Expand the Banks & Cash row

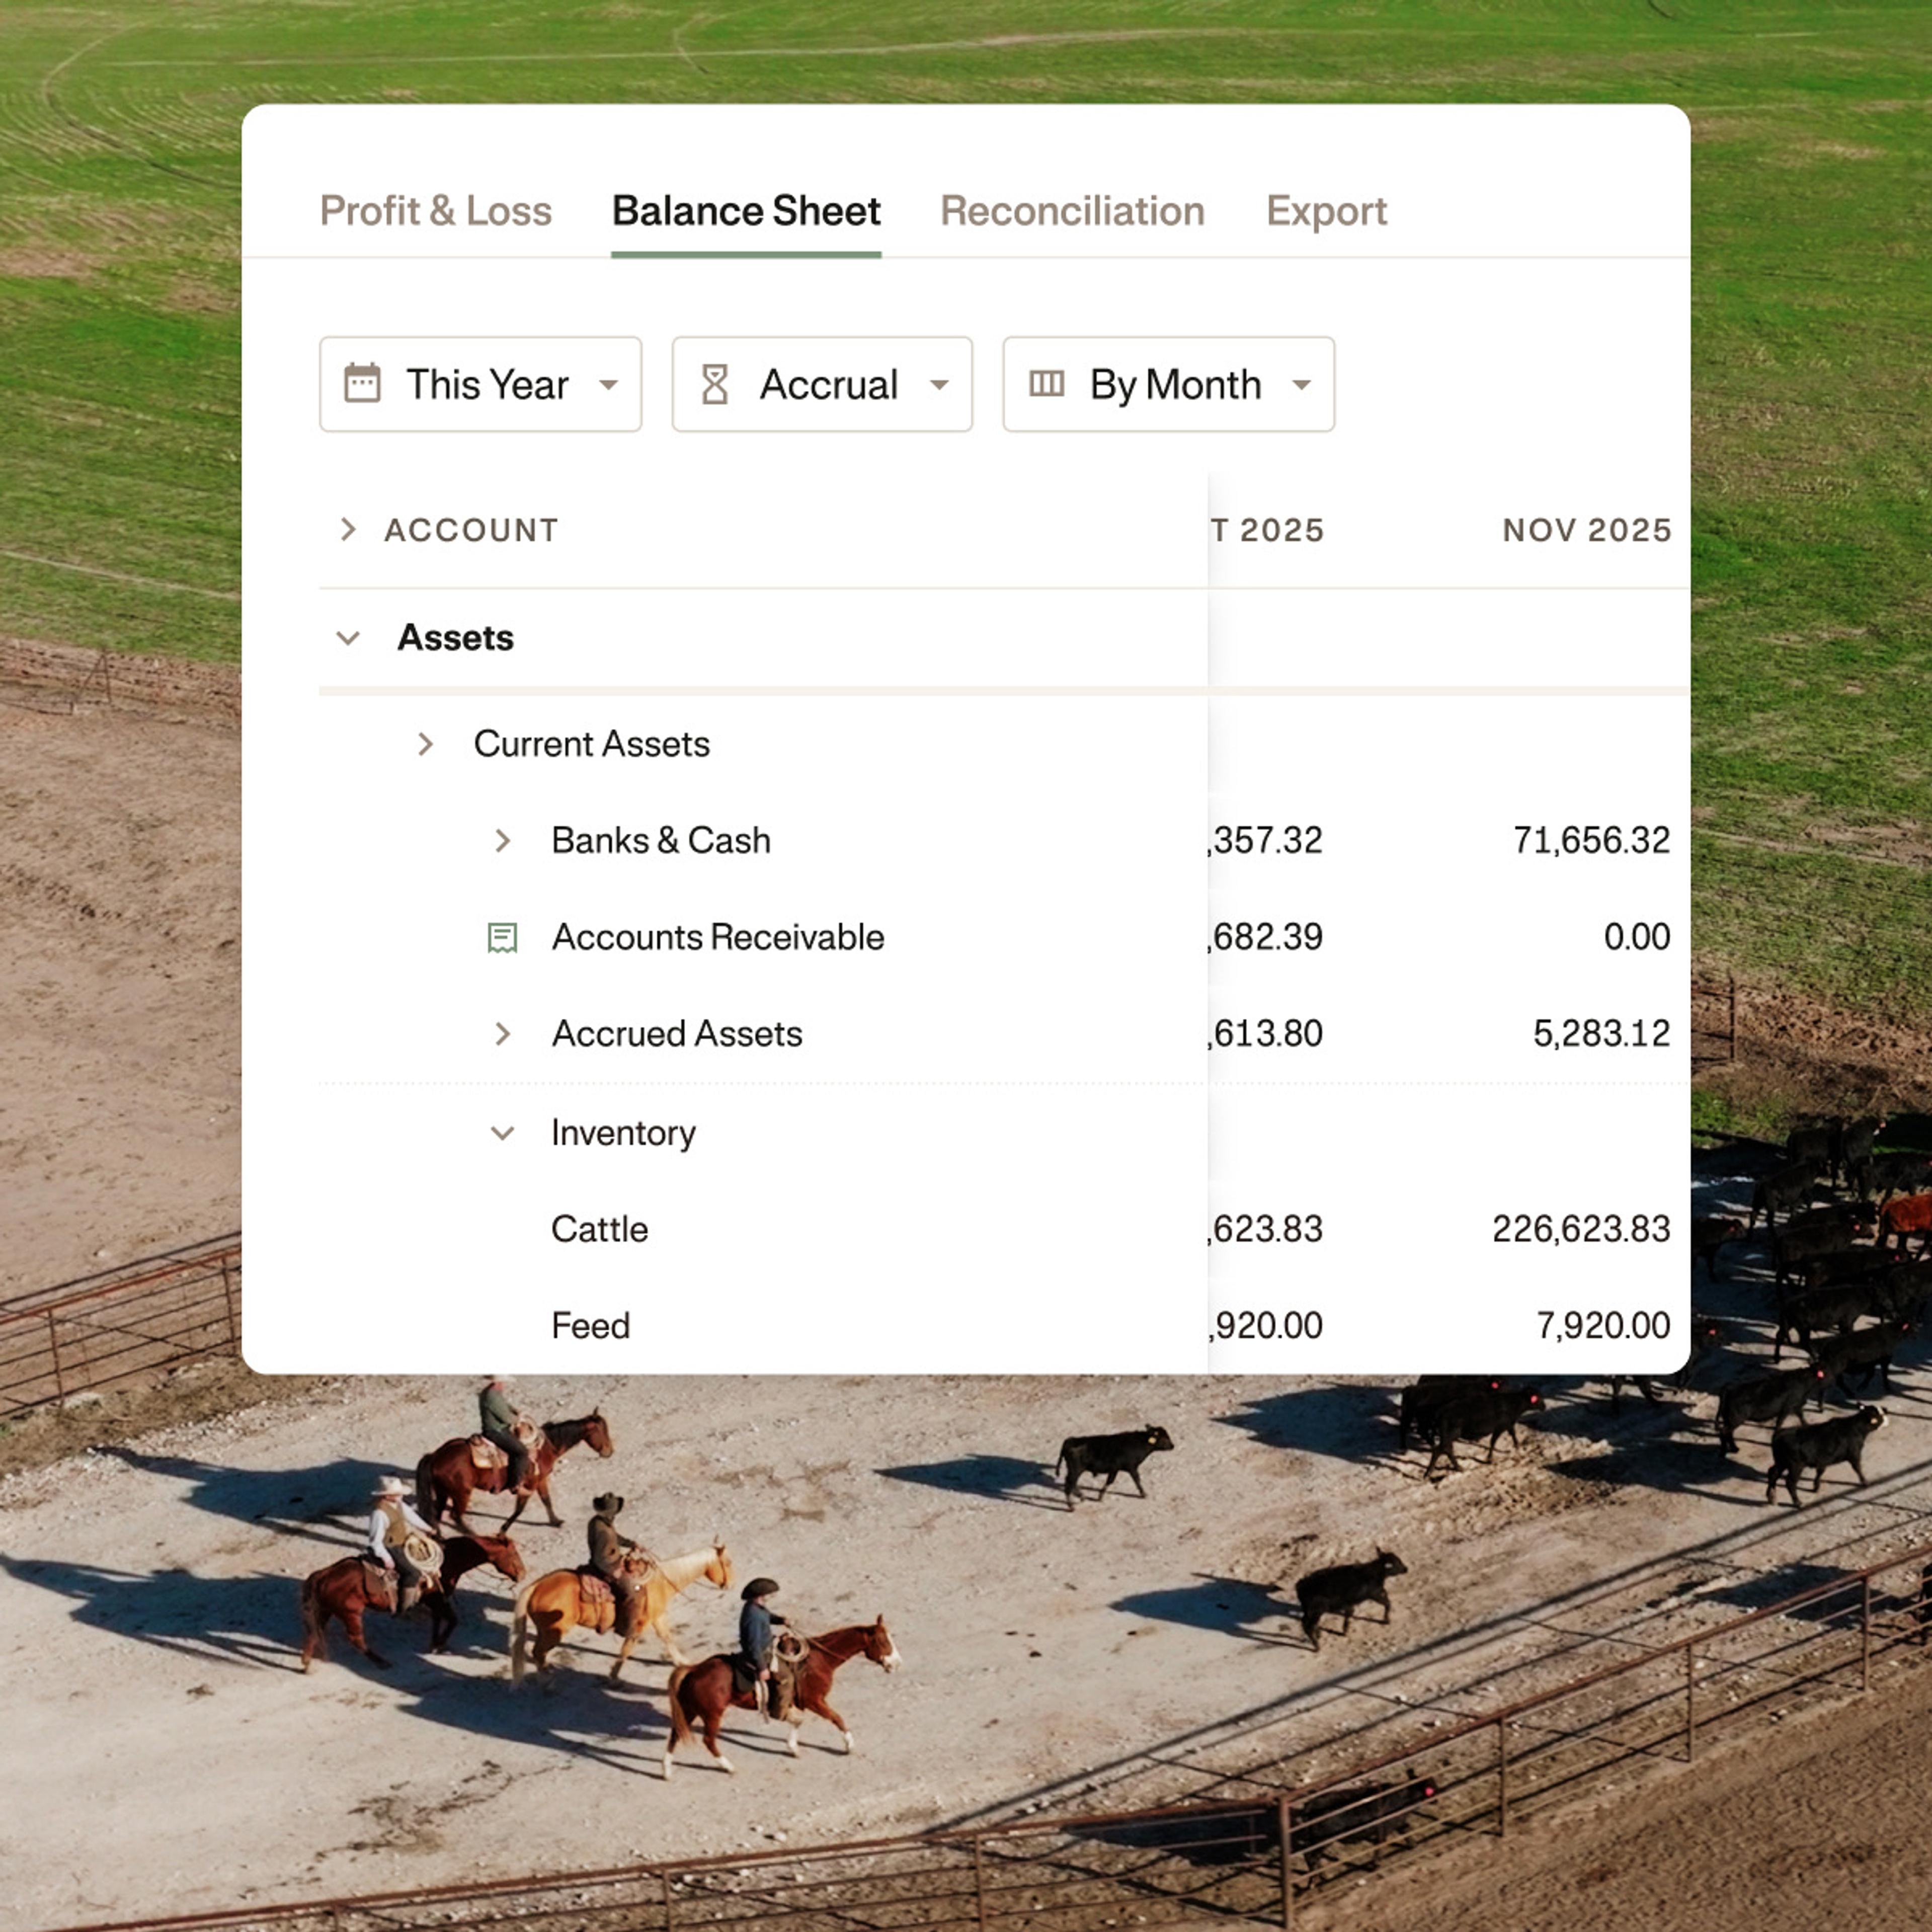tap(503, 841)
